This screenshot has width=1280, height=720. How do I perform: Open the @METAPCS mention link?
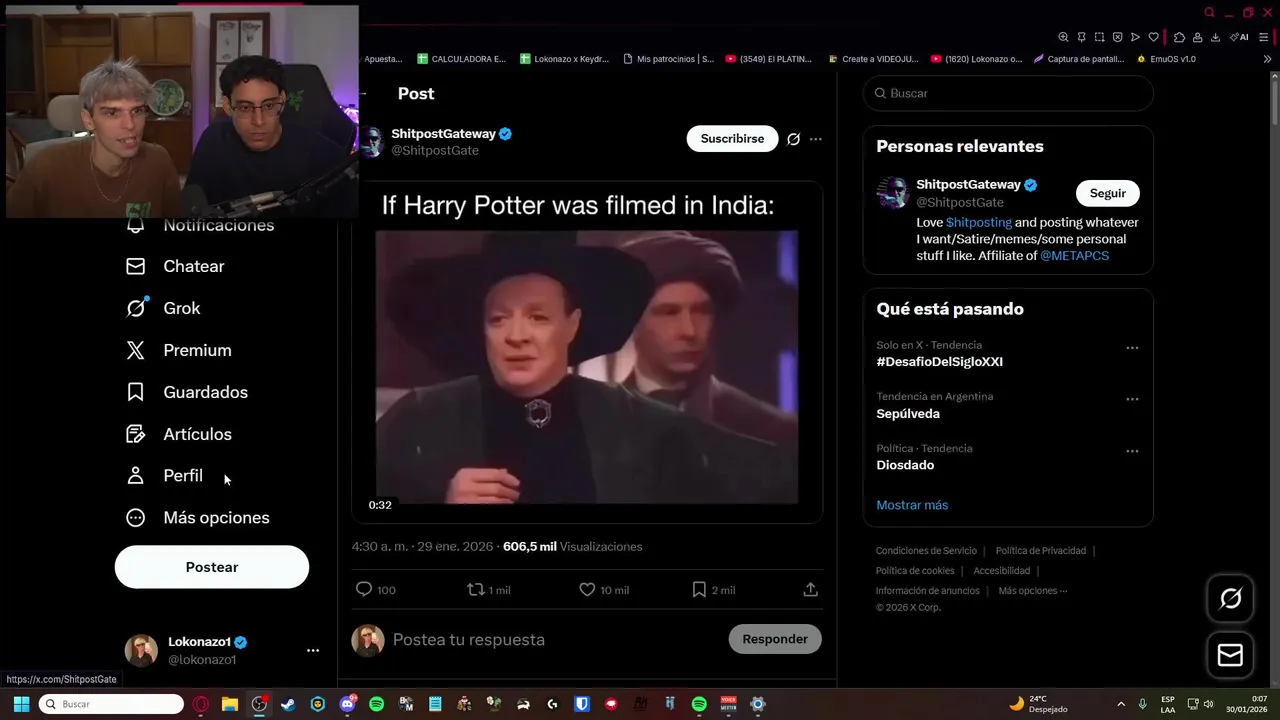(1074, 256)
